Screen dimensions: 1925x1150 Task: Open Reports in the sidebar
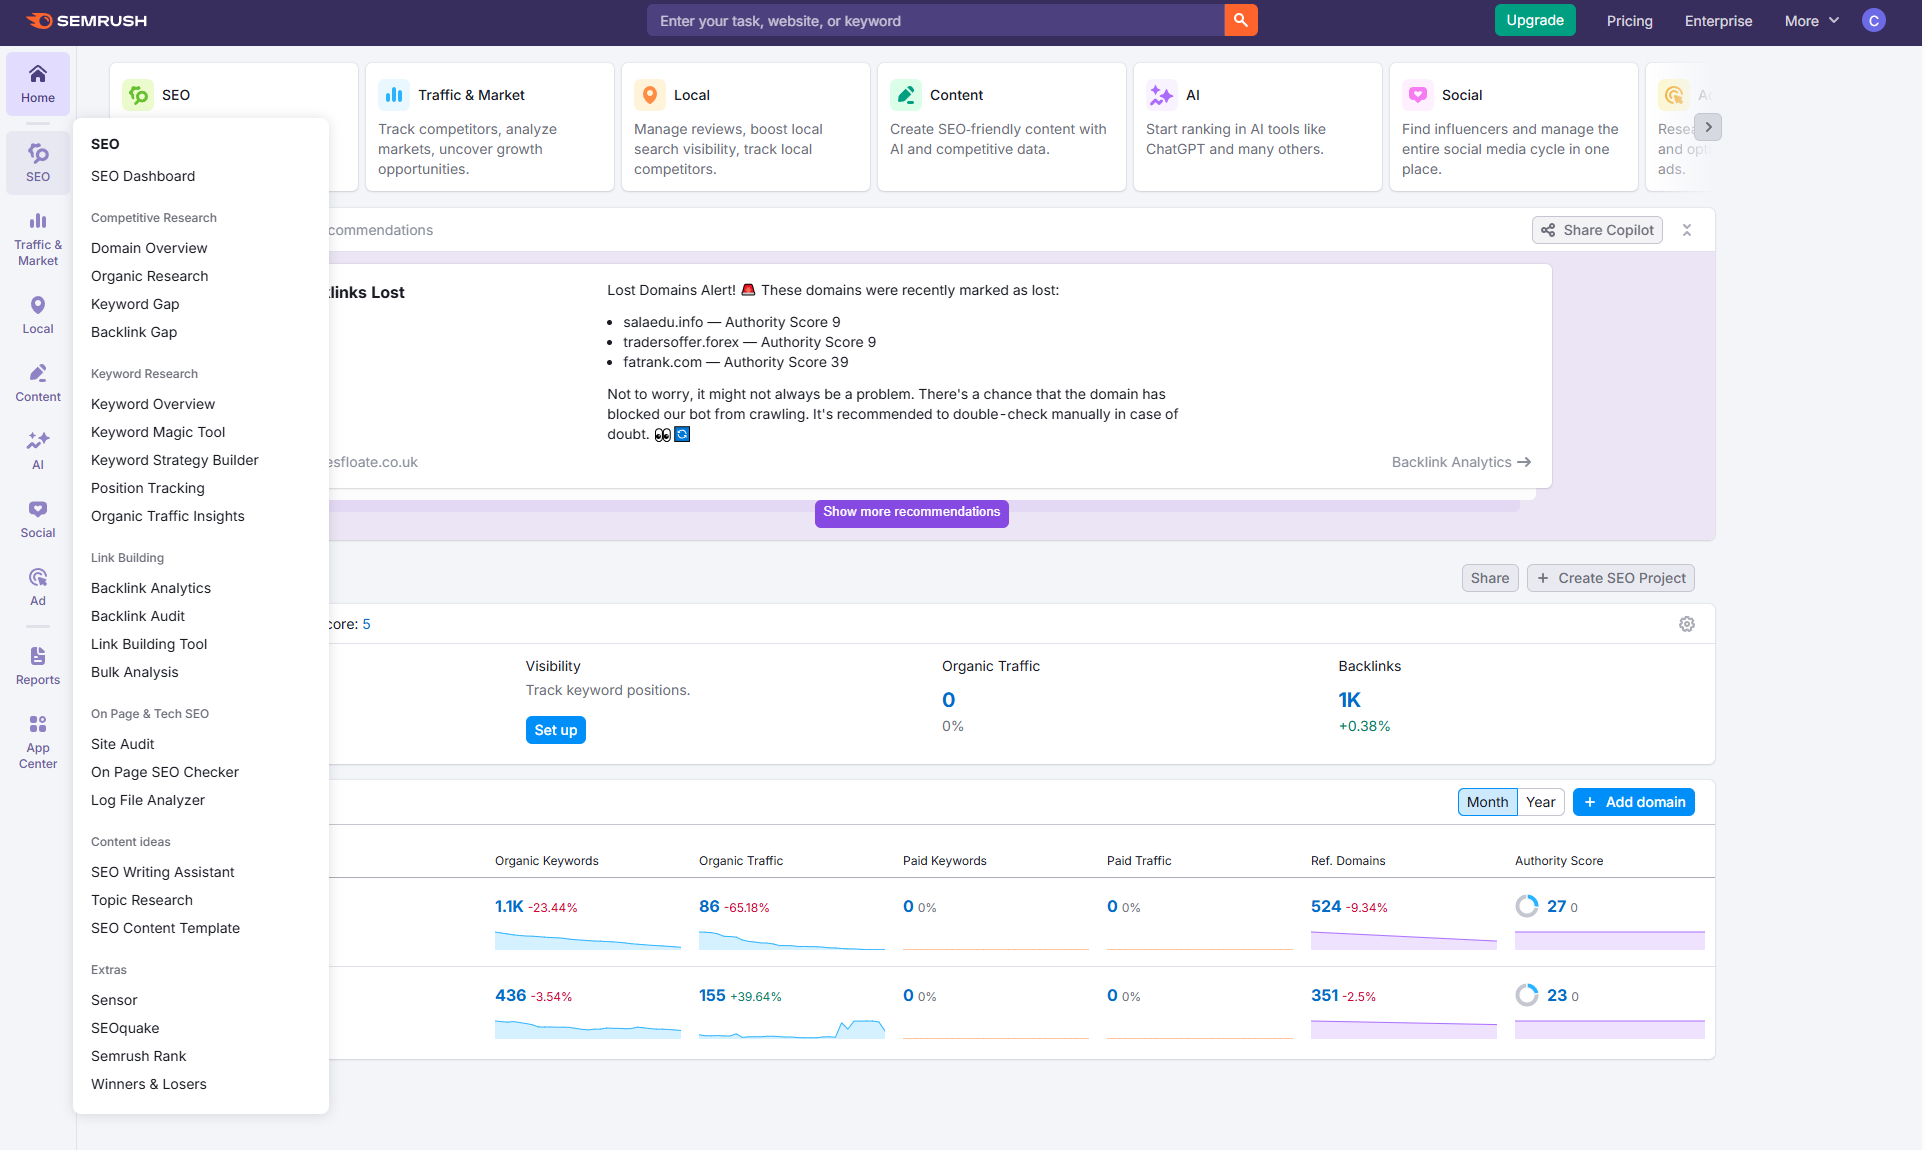click(38, 666)
